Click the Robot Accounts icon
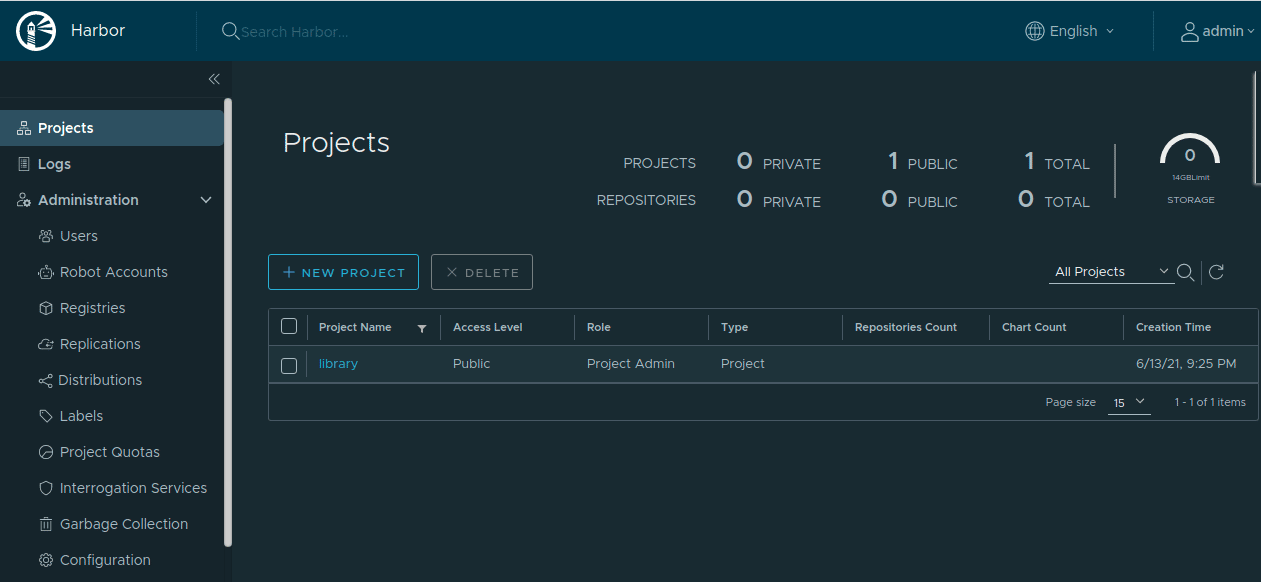The width and height of the screenshot is (1261, 582). pyautogui.click(x=45, y=272)
